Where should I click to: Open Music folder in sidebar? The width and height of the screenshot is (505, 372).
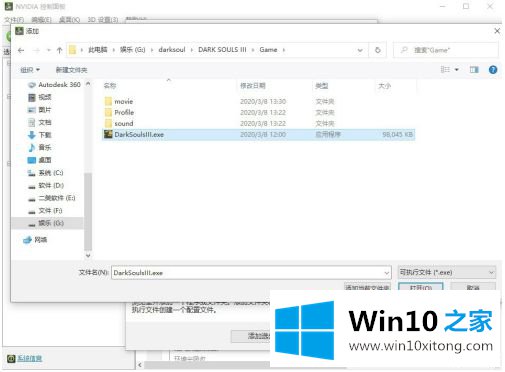tap(40, 147)
